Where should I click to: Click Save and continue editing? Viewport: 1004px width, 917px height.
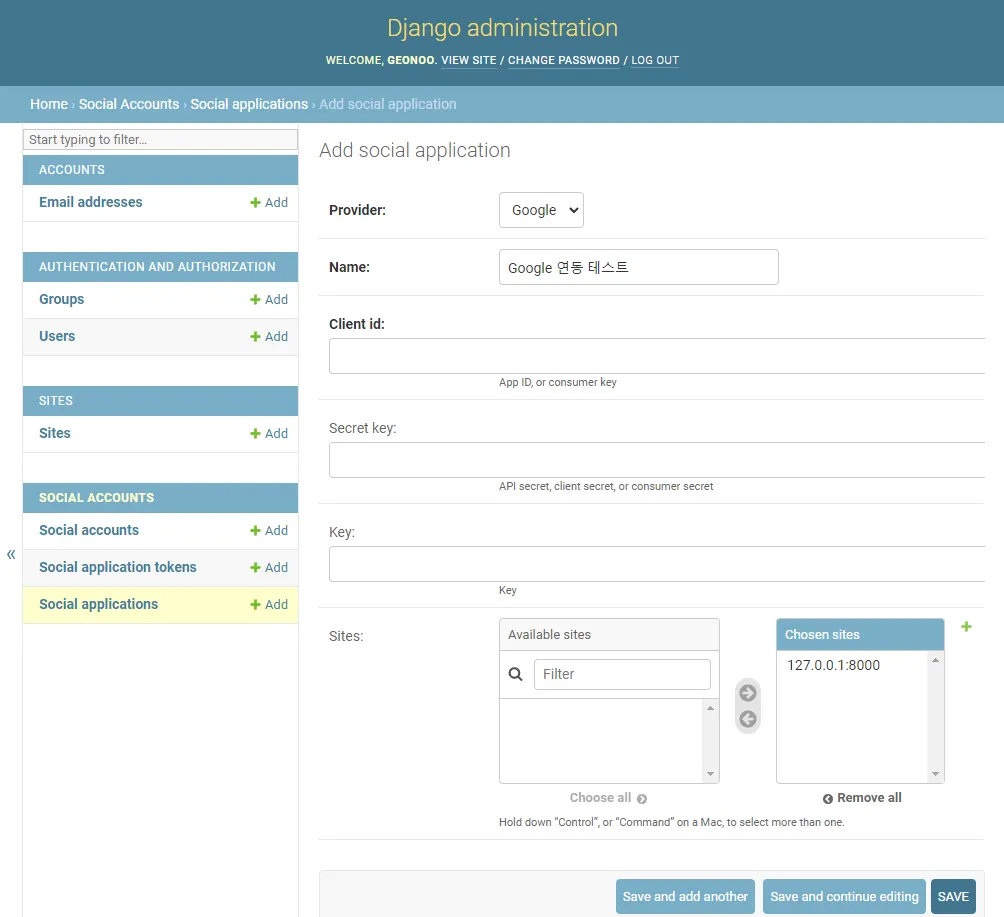[844, 897]
